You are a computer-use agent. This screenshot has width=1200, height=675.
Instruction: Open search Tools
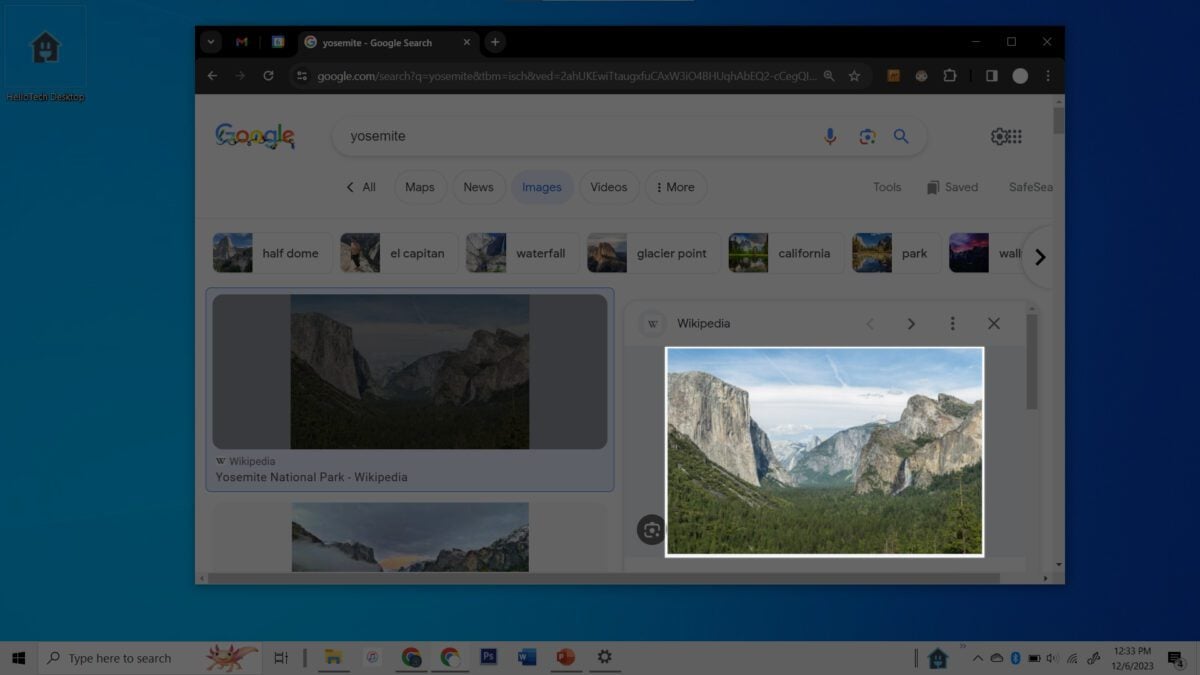[x=886, y=187]
